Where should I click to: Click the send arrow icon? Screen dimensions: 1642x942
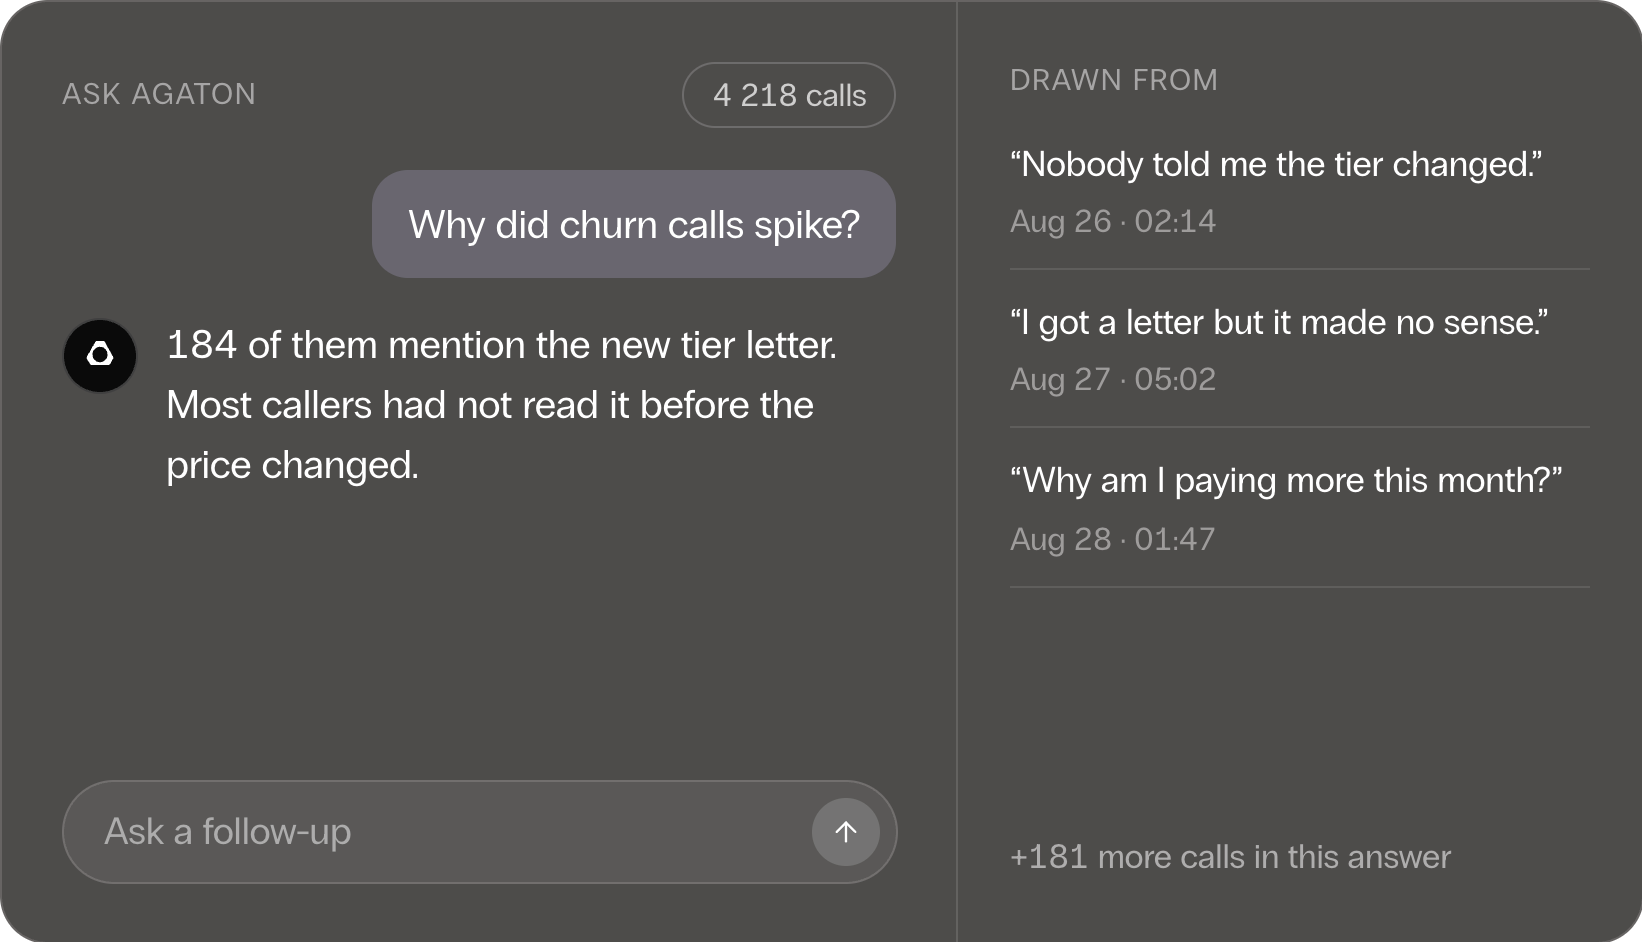[845, 832]
